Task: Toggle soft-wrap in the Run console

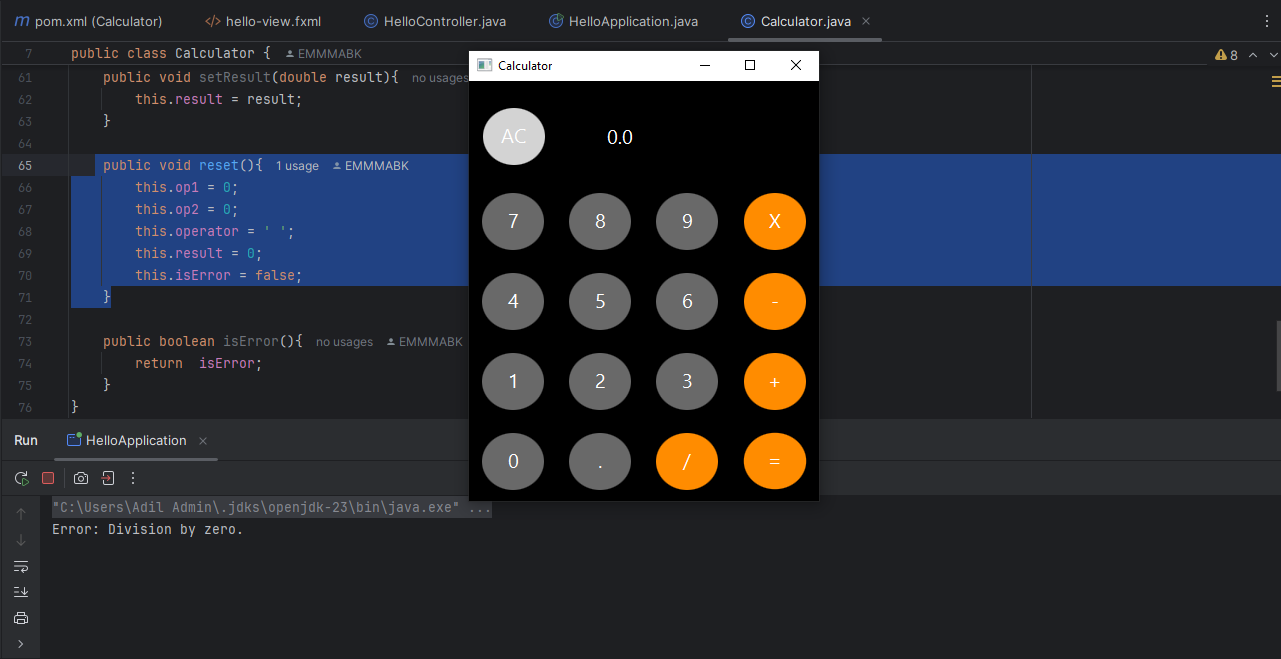Action: tap(21, 566)
